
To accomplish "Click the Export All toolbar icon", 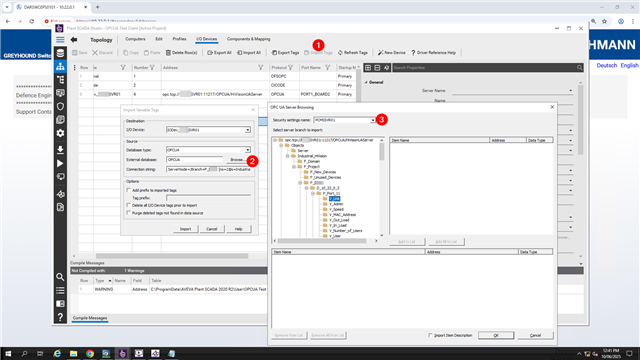I will pos(210,53).
